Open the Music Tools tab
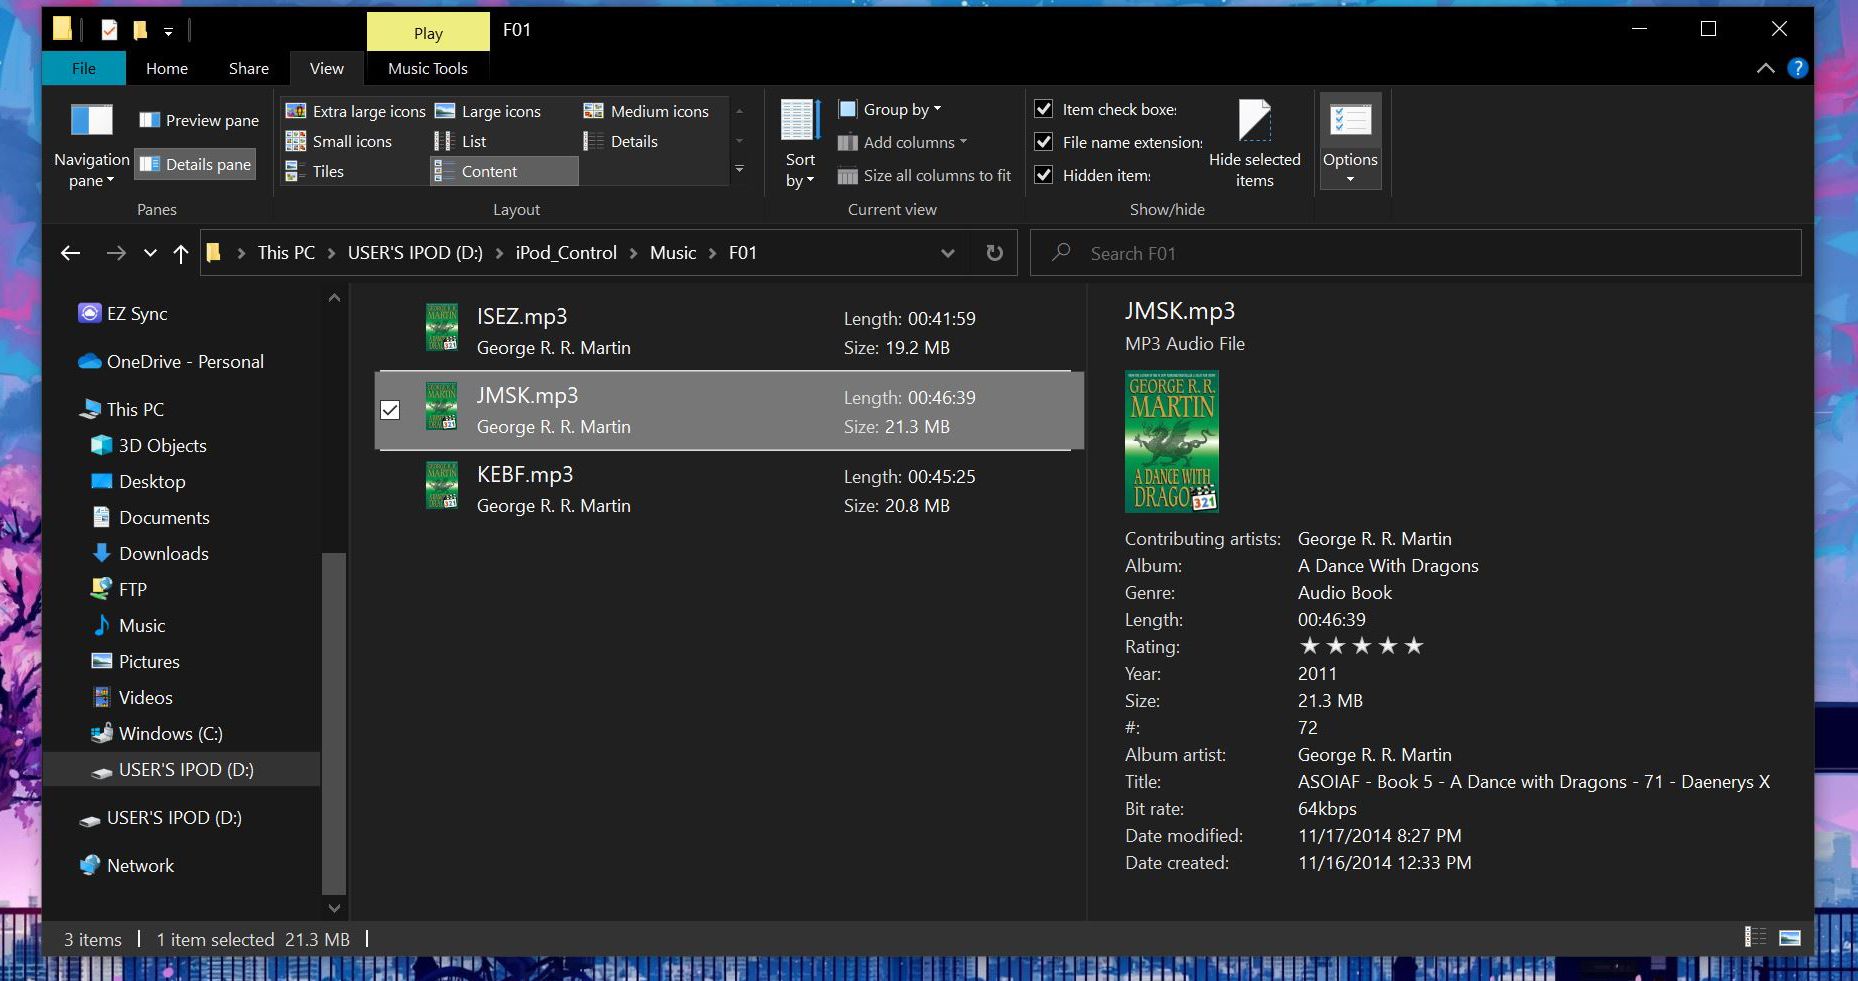 [x=427, y=68]
